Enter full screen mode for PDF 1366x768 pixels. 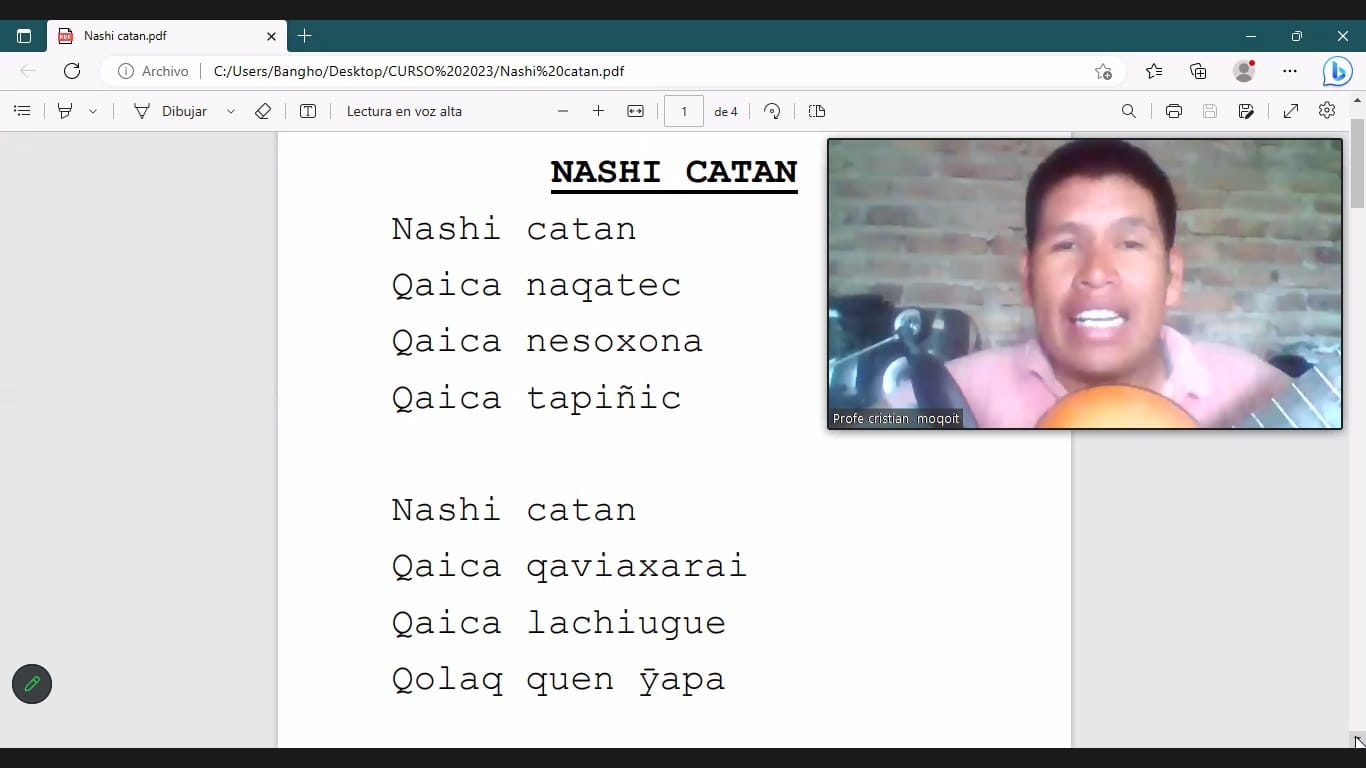[1291, 111]
